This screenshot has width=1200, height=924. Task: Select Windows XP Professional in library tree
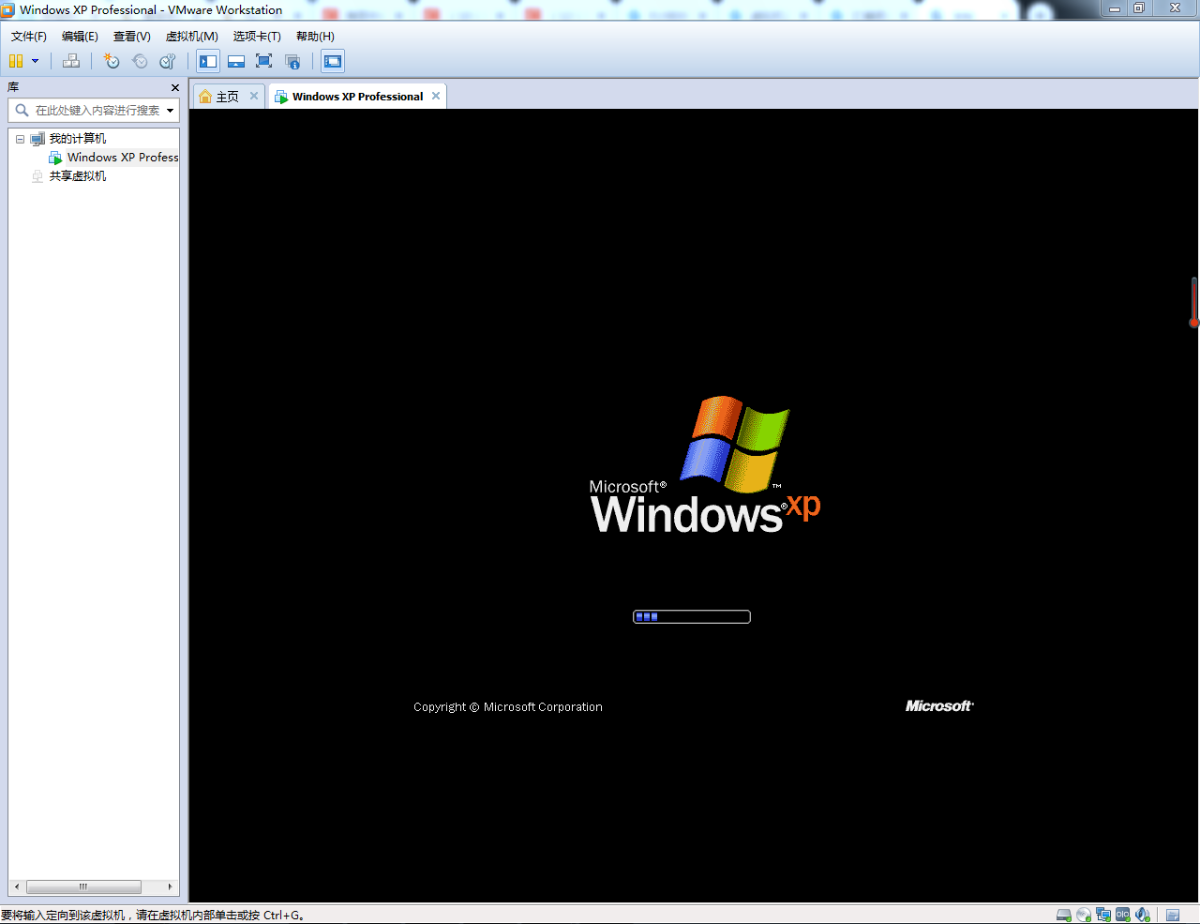122,157
